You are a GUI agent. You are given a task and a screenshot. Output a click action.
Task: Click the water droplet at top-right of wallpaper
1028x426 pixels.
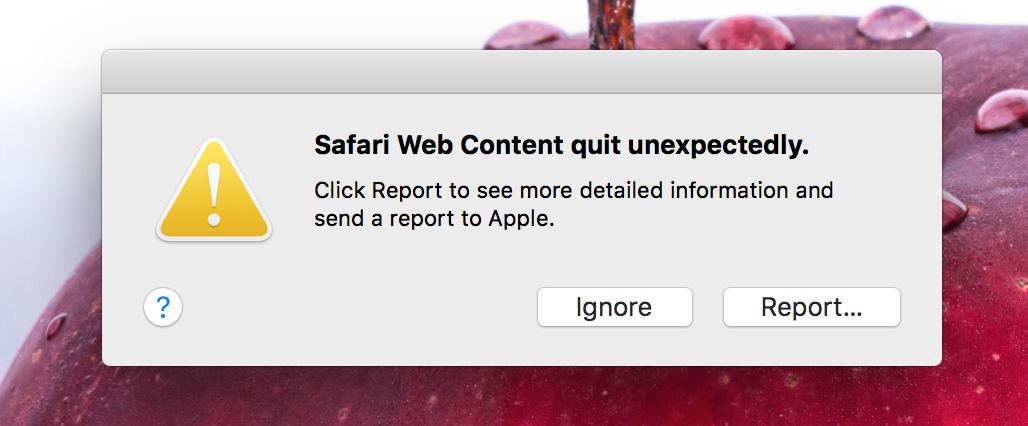point(890,20)
